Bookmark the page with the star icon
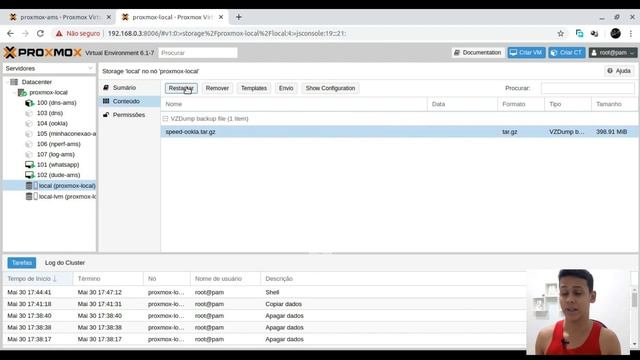 tap(561, 33)
